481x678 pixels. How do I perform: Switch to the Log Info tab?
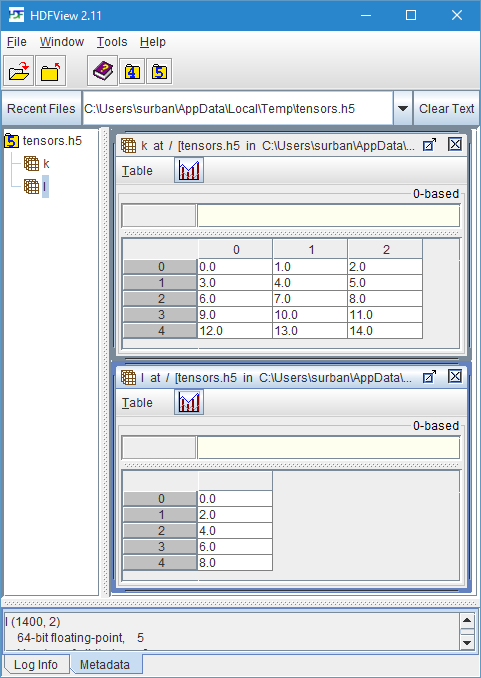click(36, 664)
